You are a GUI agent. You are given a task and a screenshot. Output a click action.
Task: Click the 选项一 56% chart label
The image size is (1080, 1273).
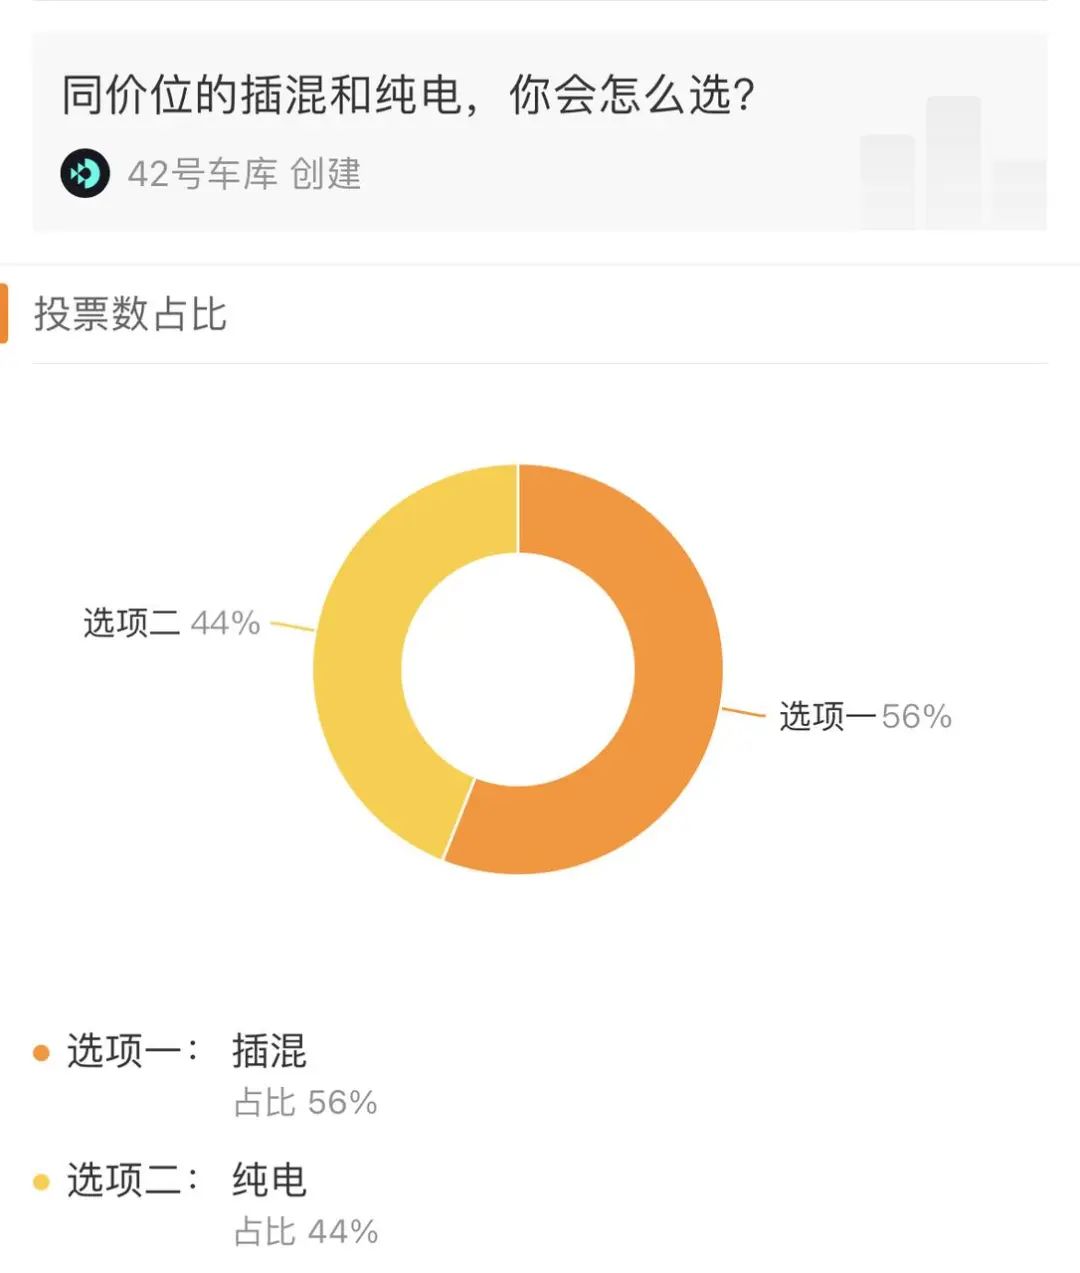(865, 716)
